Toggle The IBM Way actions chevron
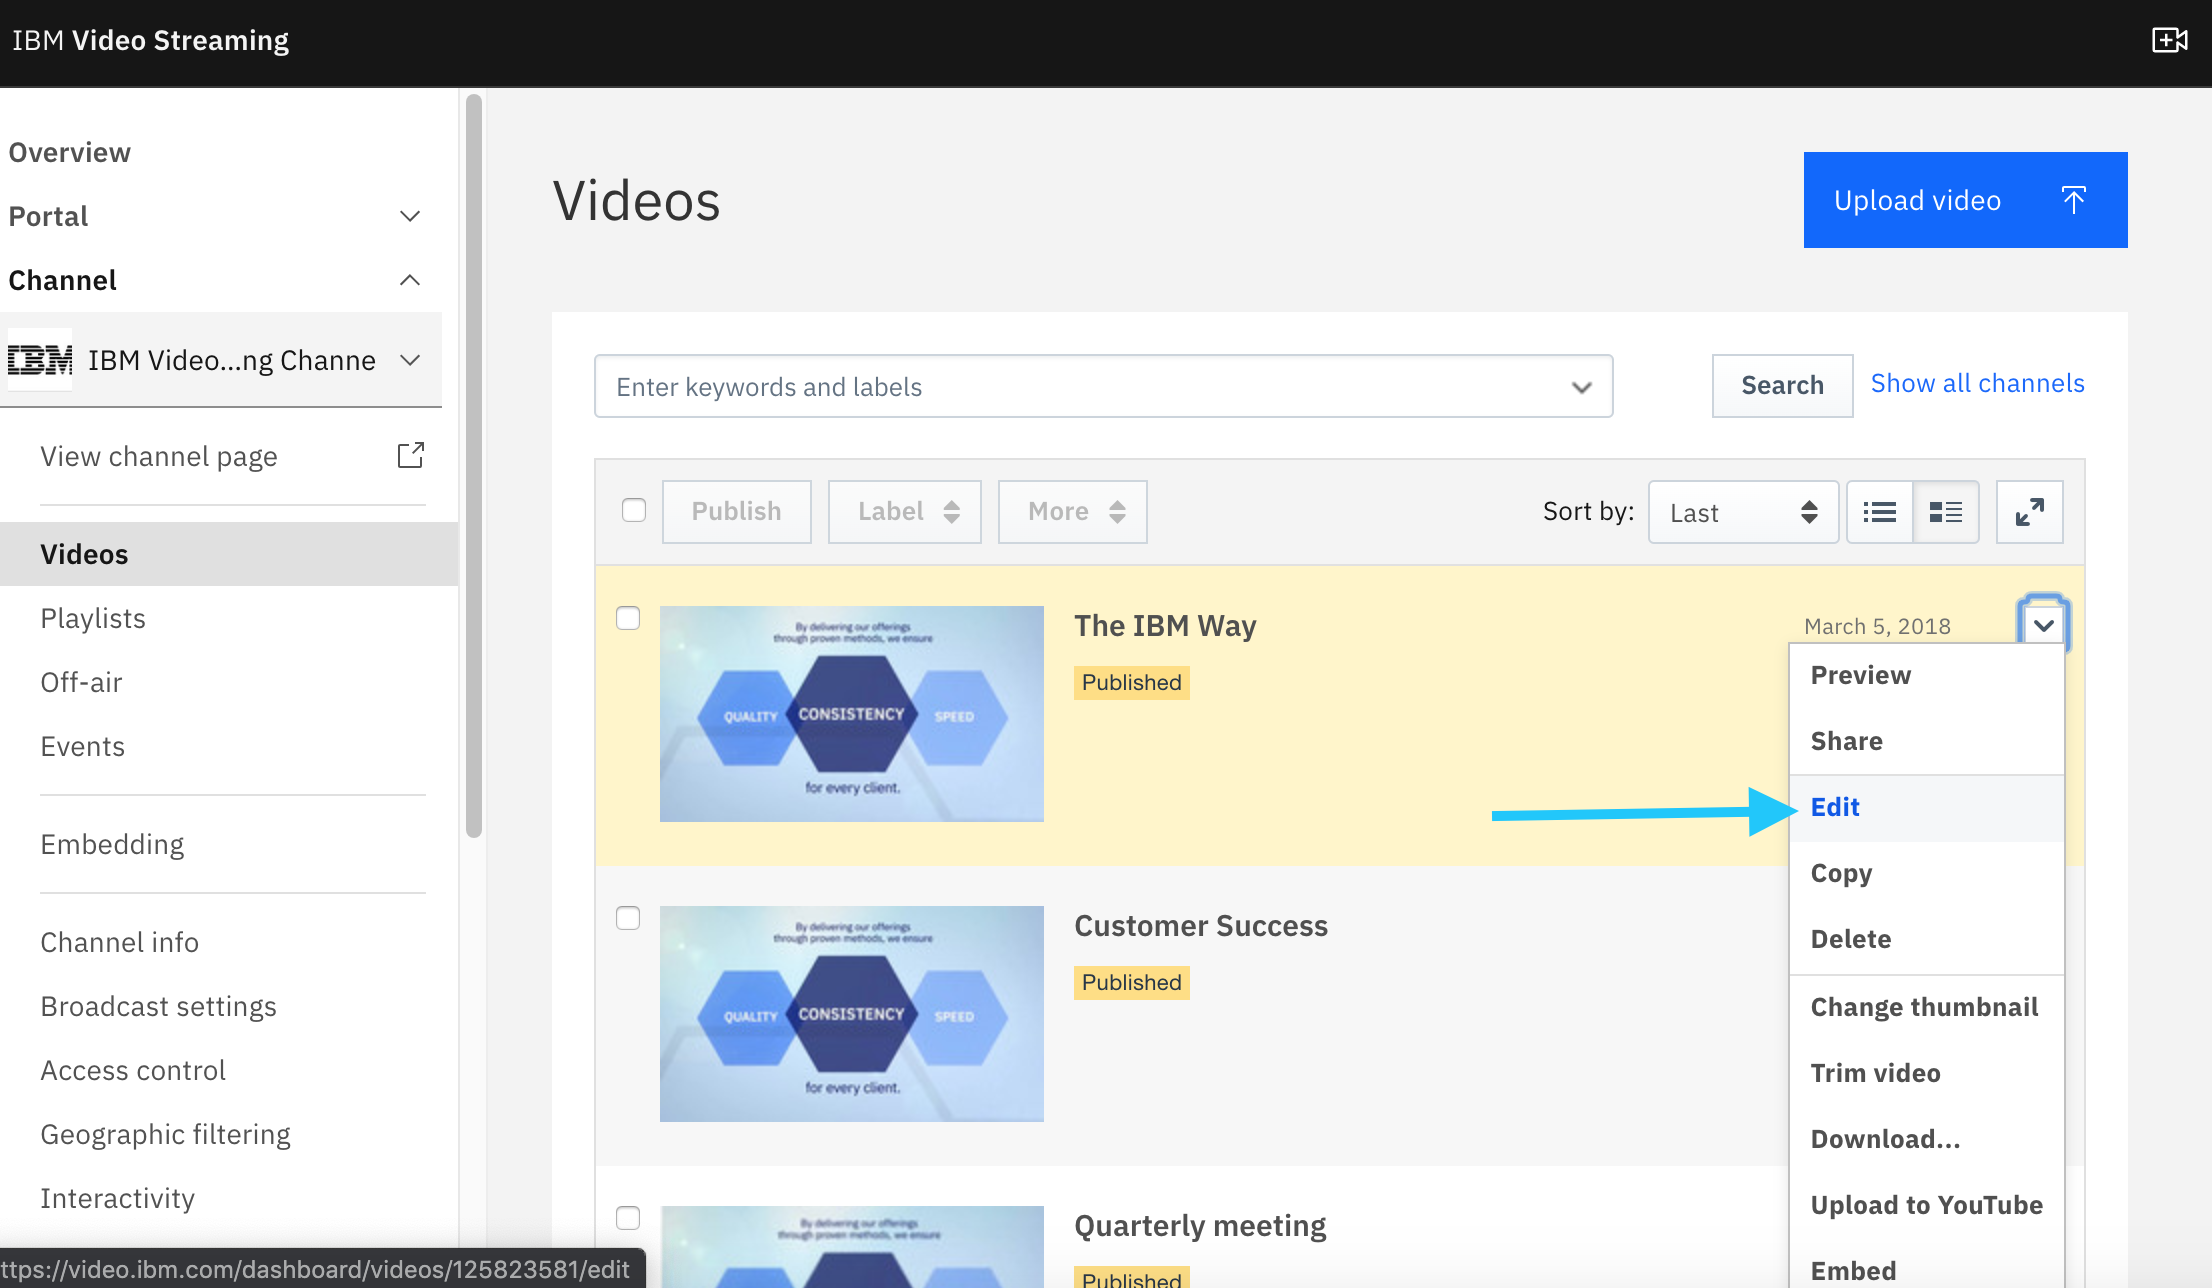The image size is (2212, 1288). click(x=2043, y=625)
